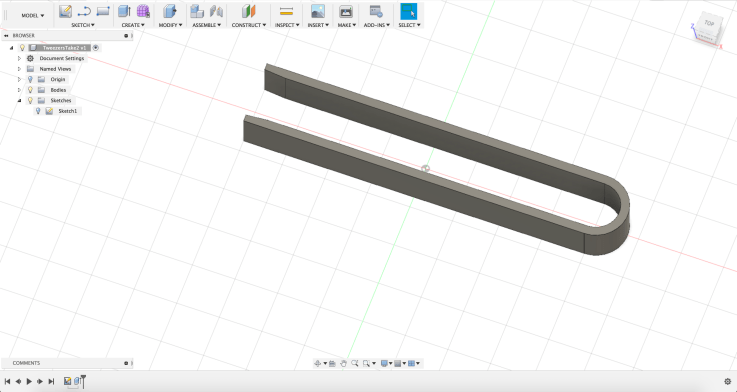737x392 pixels.
Task: Open the Grid and Snaps dropdown arrow
Action: 404,363
